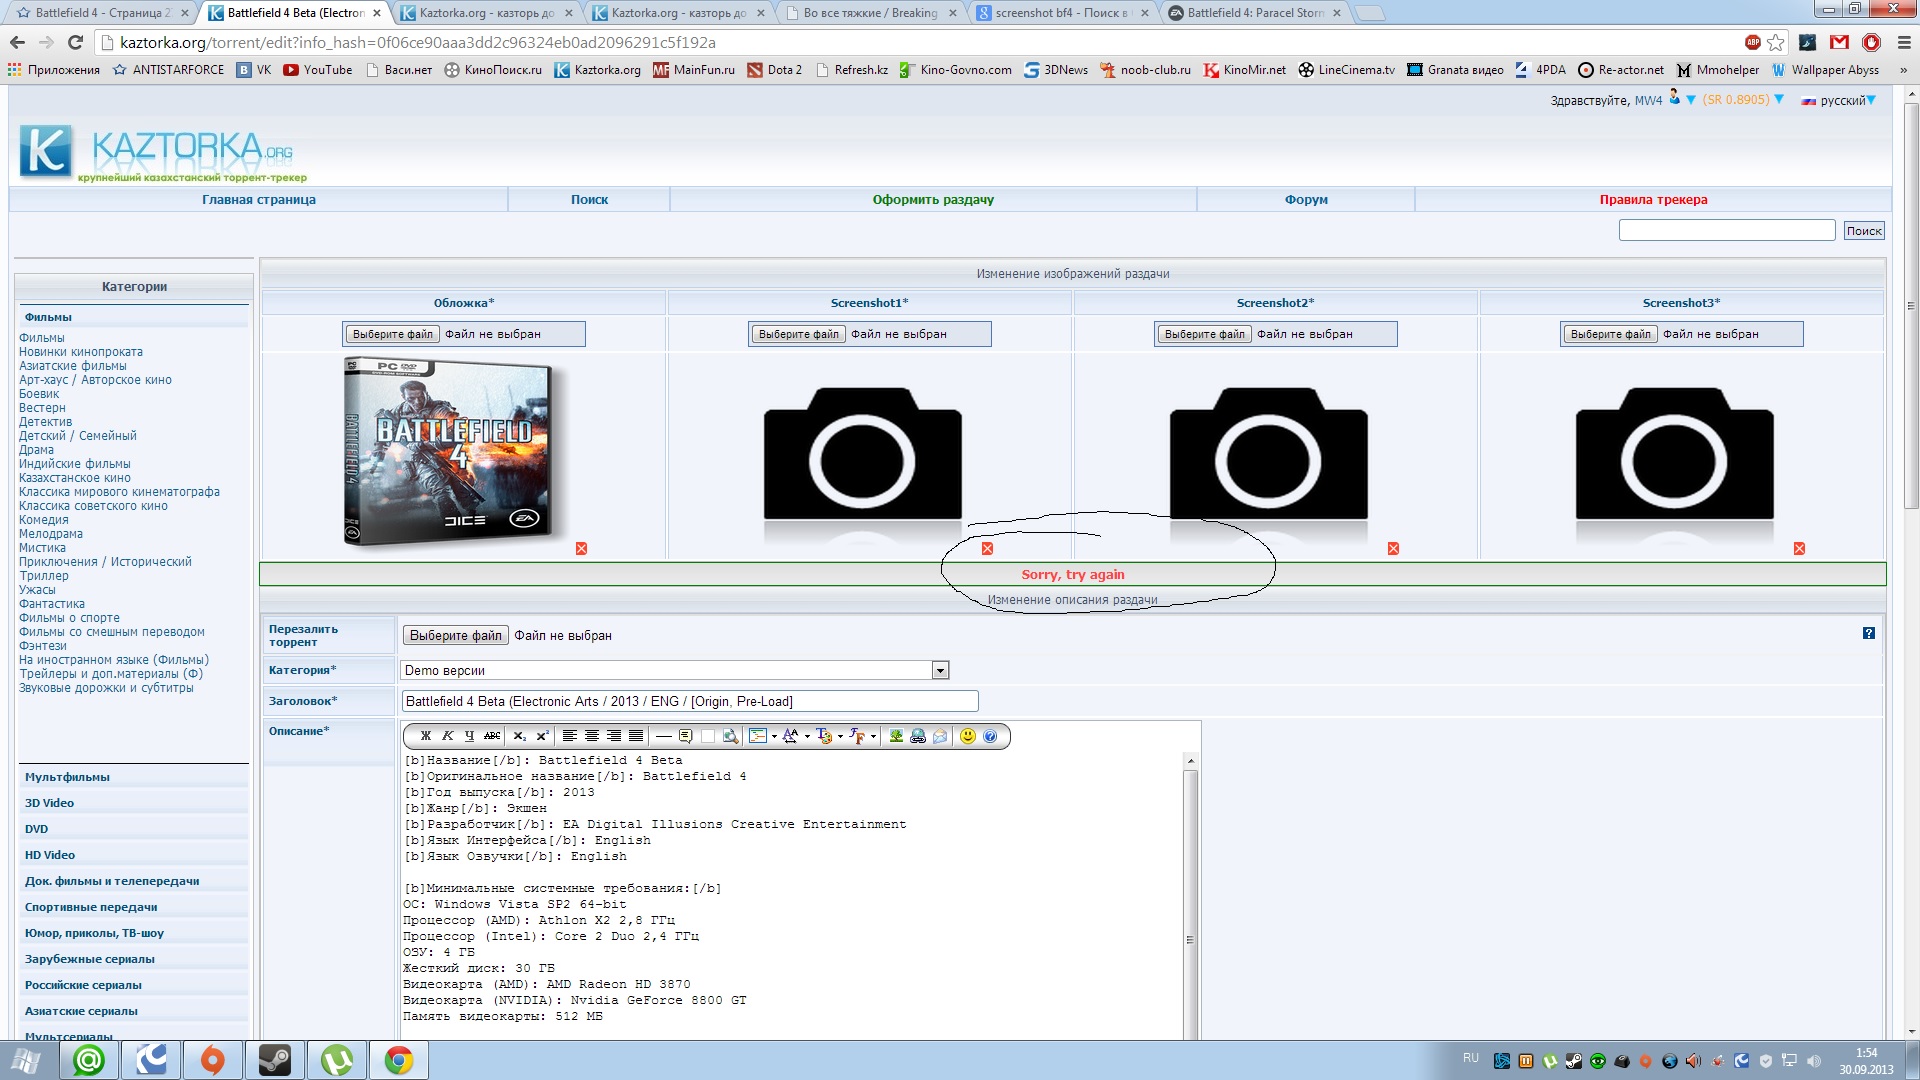The height and width of the screenshot is (1080, 1920).
Task: Insert superscript in the description editor
Action: [x=543, y=736]
